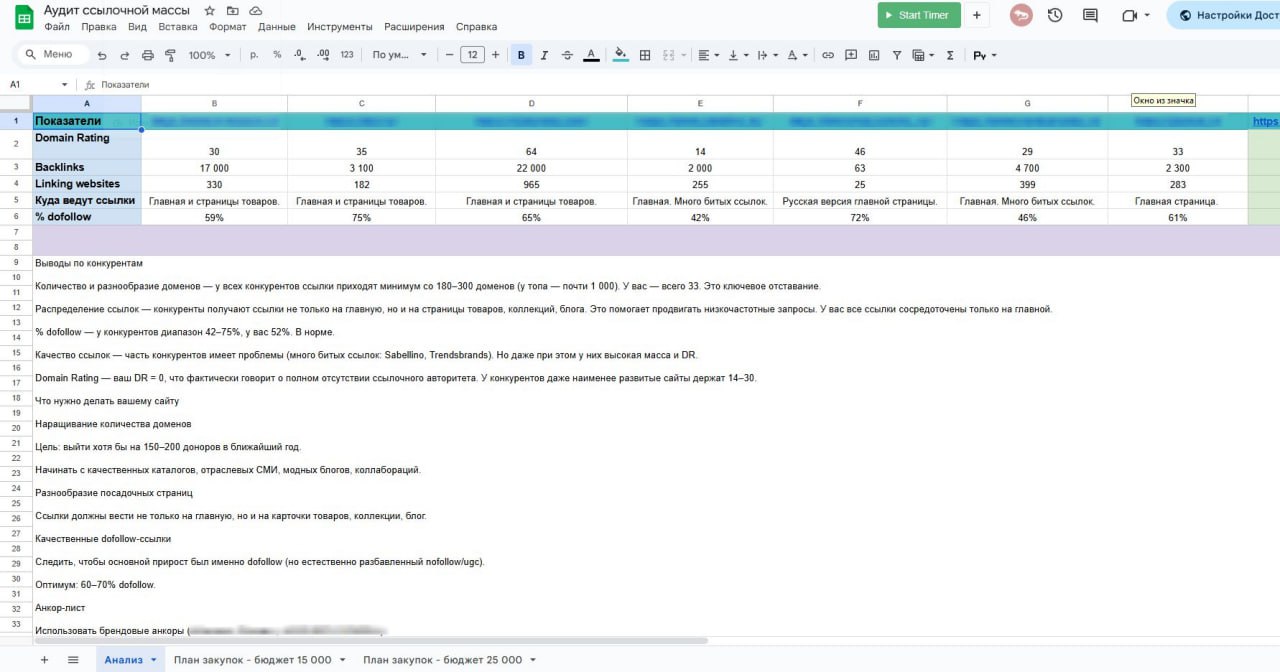Activate the paint format tool
The width and height of the screenshot is (1280, 672).
[x=170, y=55]
